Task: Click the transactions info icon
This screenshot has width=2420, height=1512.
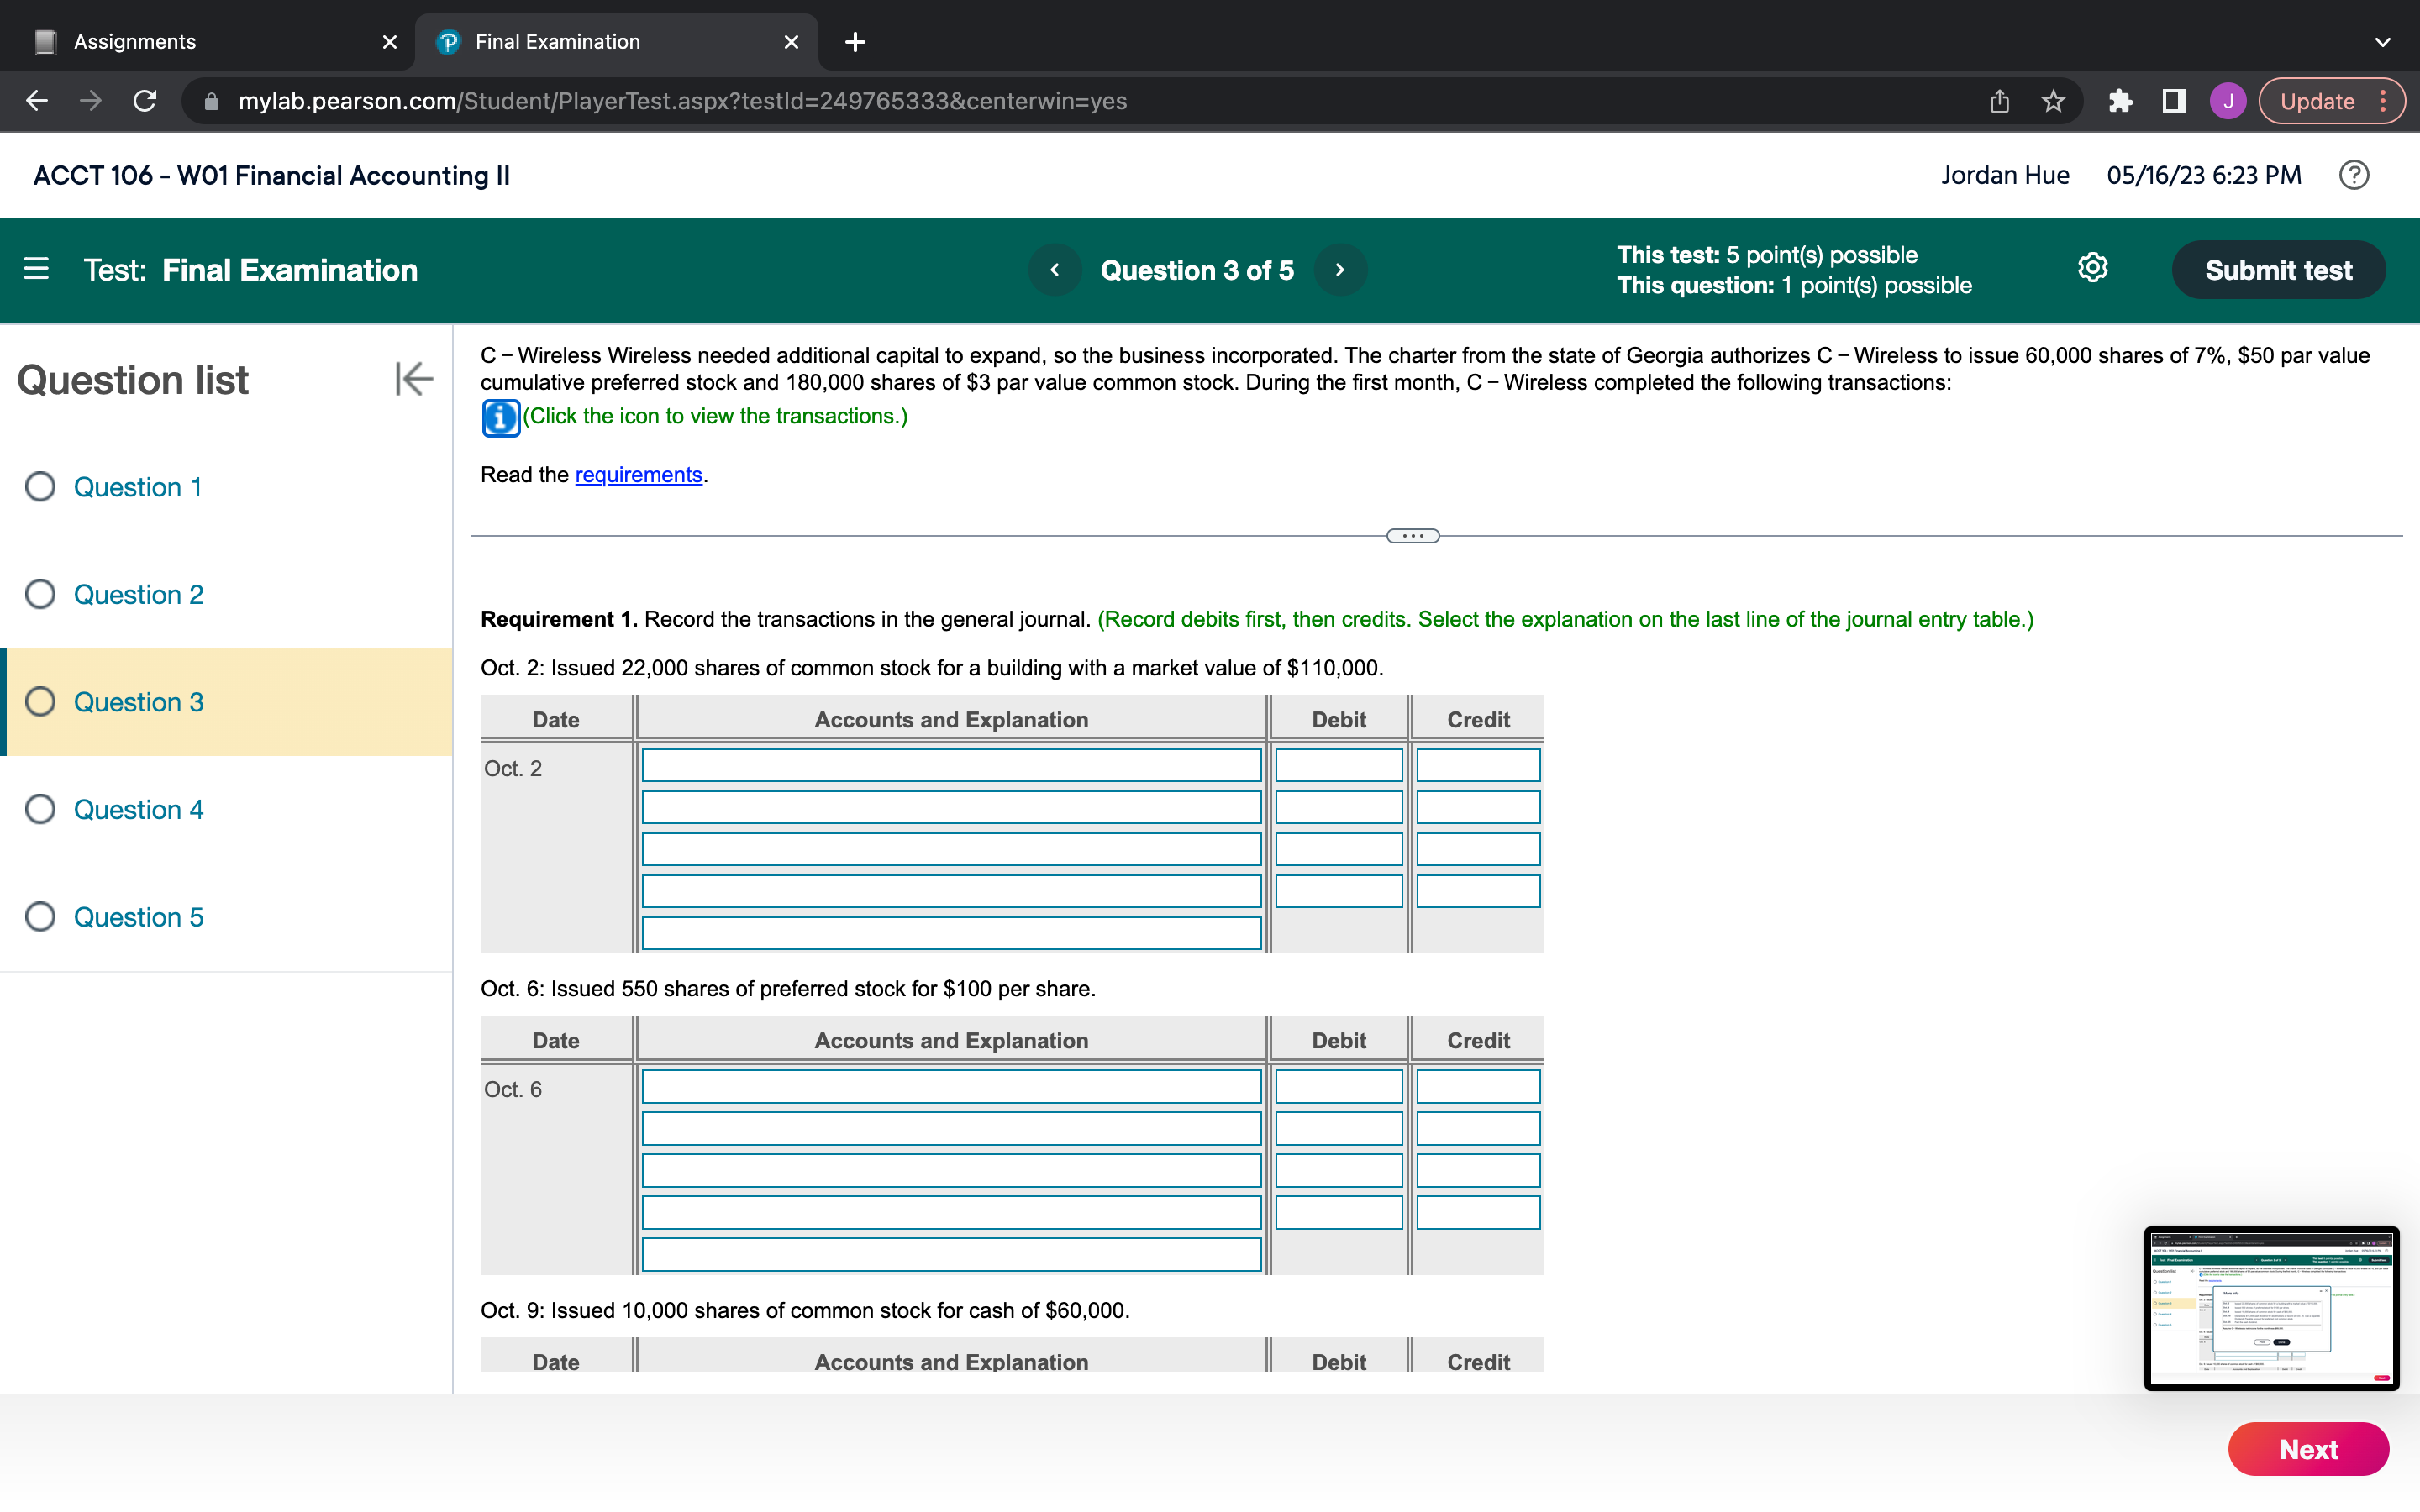Action: tap(500, 417)
